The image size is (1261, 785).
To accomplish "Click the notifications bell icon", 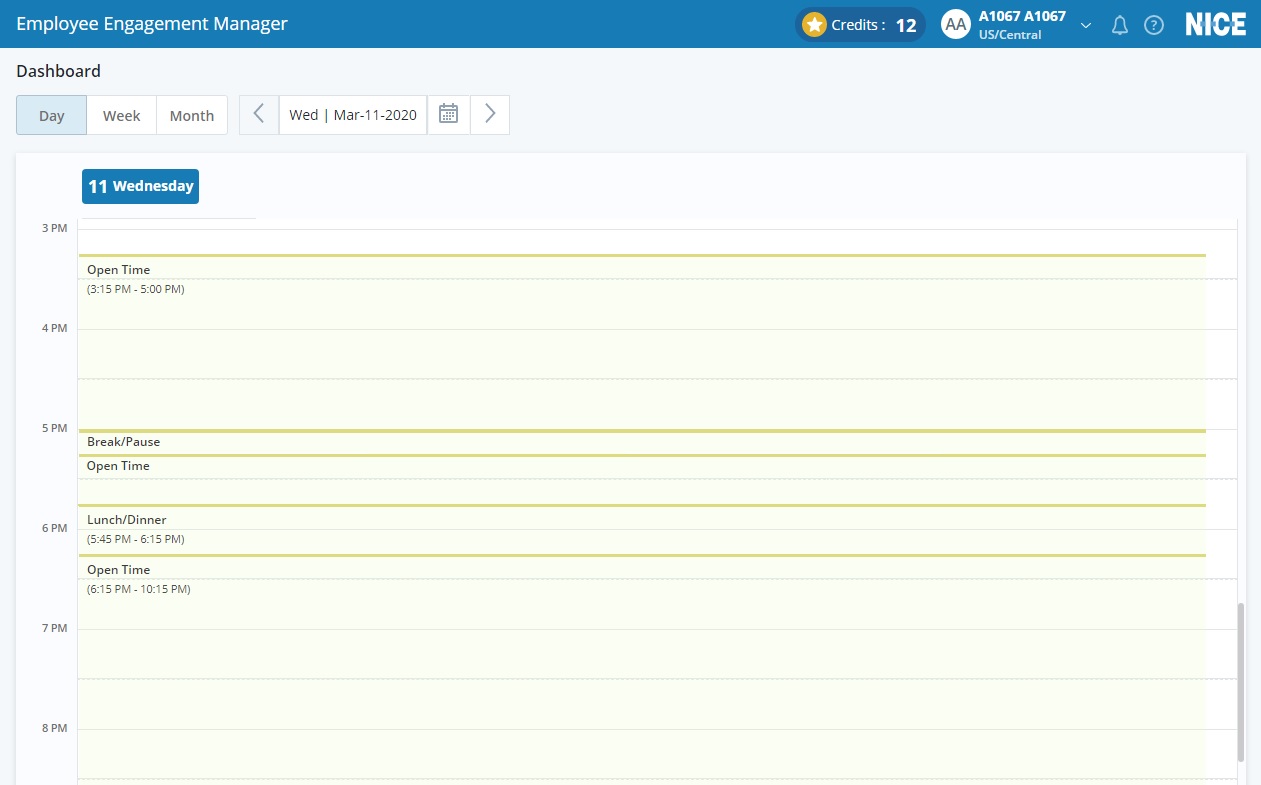I will point(1120,26).
